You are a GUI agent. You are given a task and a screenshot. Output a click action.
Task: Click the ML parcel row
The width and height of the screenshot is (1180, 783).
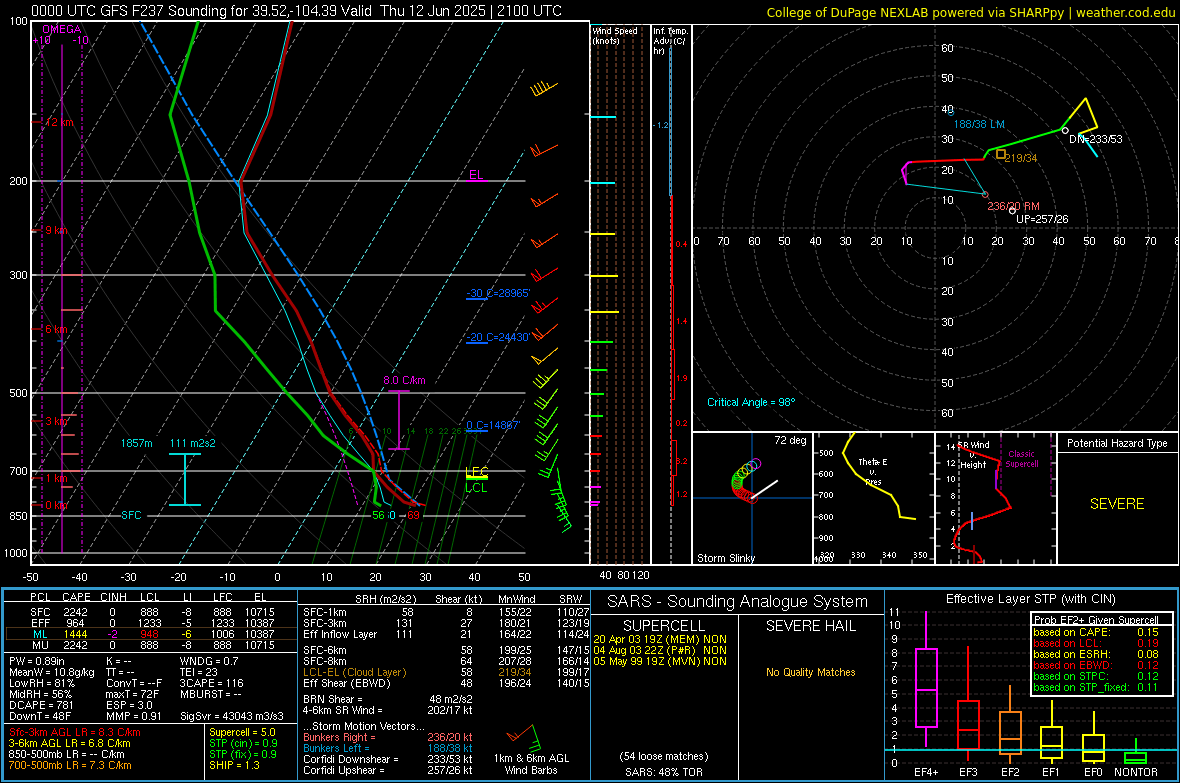click(x=151, y=634)
